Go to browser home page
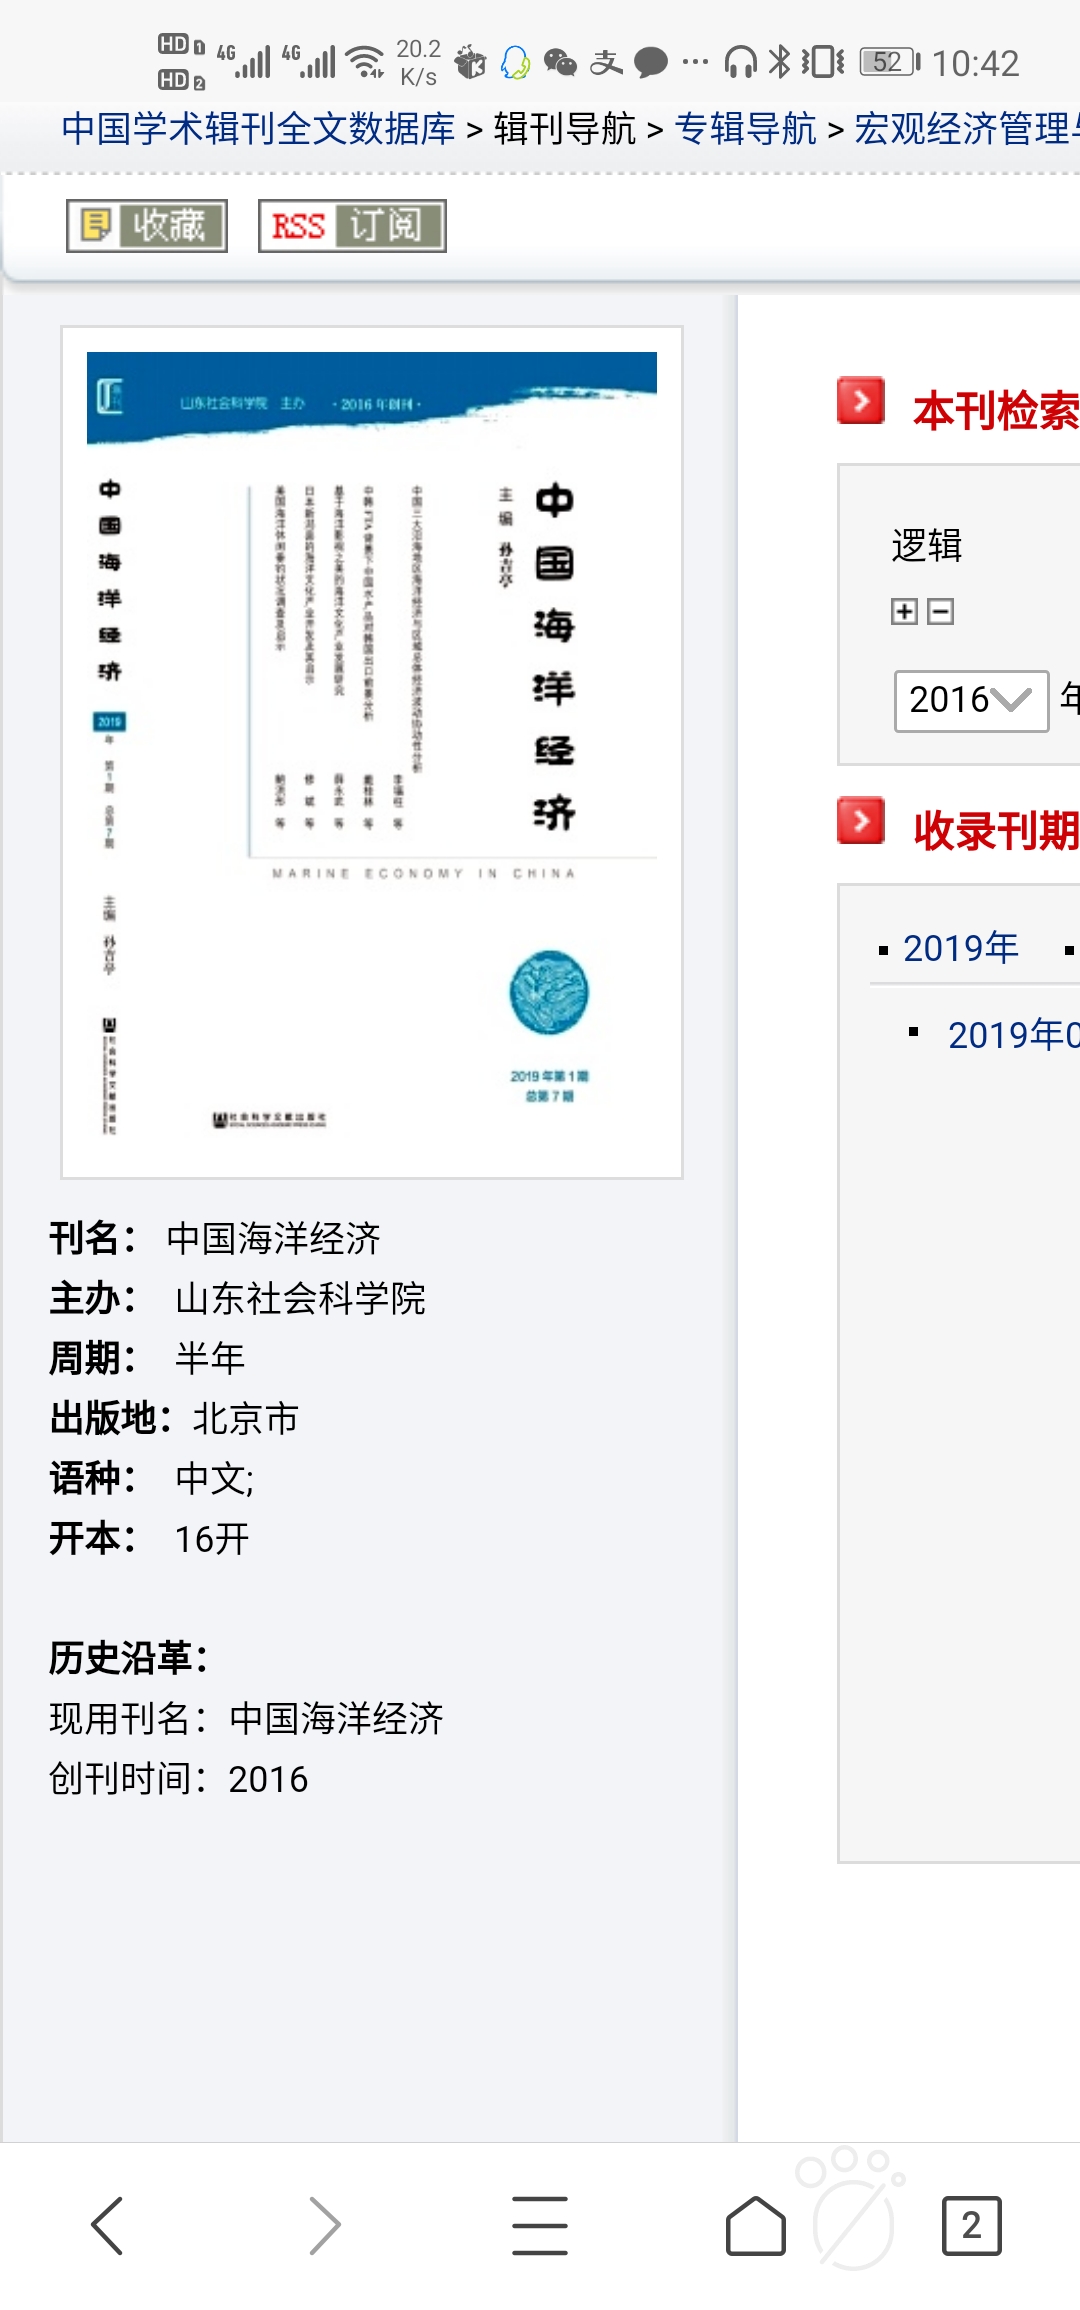1080x2310 pixels. [x=756, y=2225]
